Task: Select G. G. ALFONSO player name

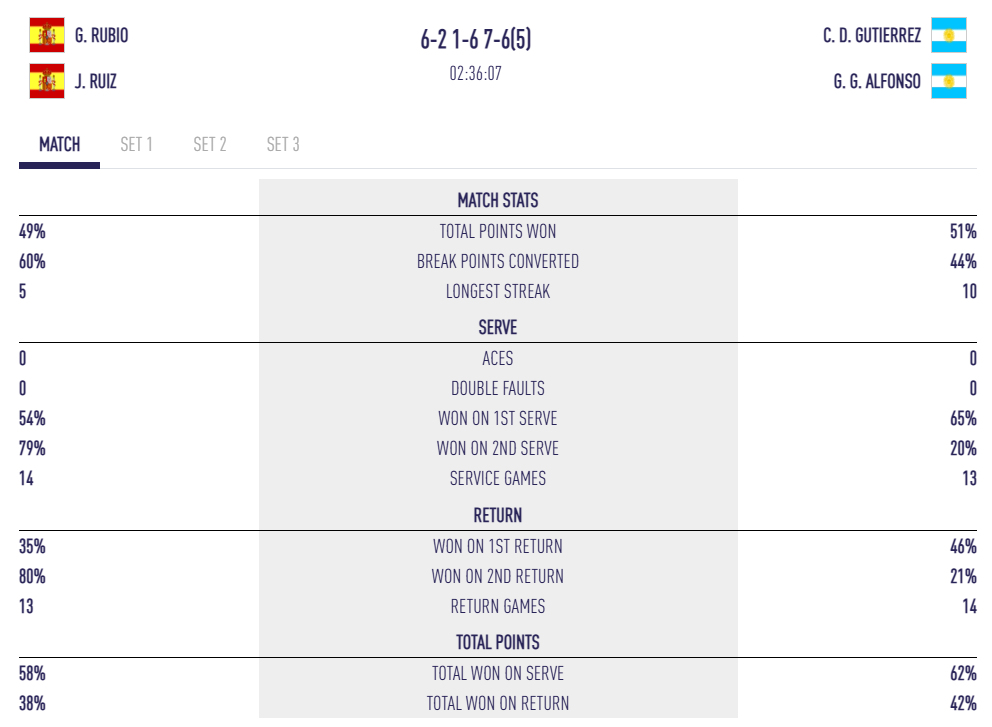Action: 877,82
